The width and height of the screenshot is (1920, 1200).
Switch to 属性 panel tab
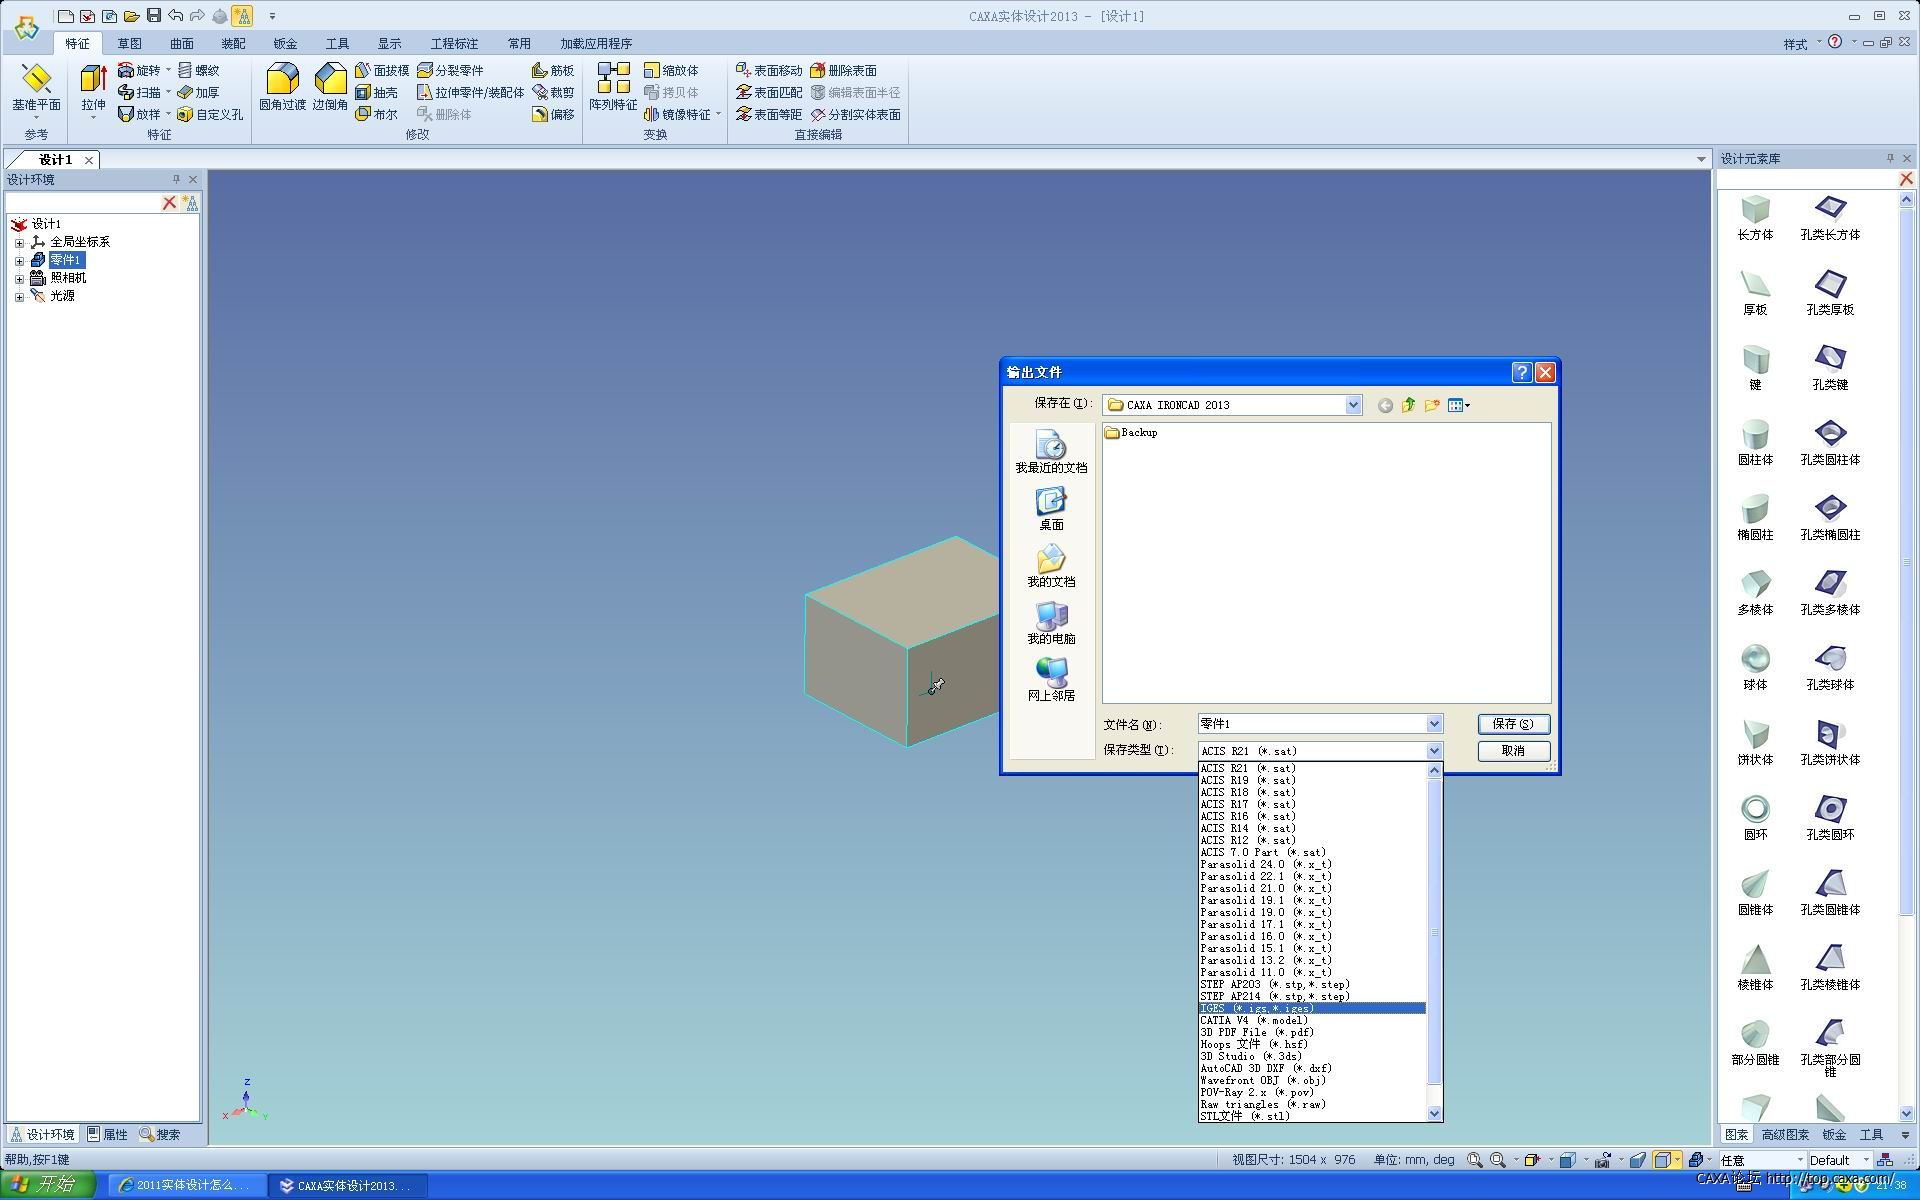point(107,1134)
